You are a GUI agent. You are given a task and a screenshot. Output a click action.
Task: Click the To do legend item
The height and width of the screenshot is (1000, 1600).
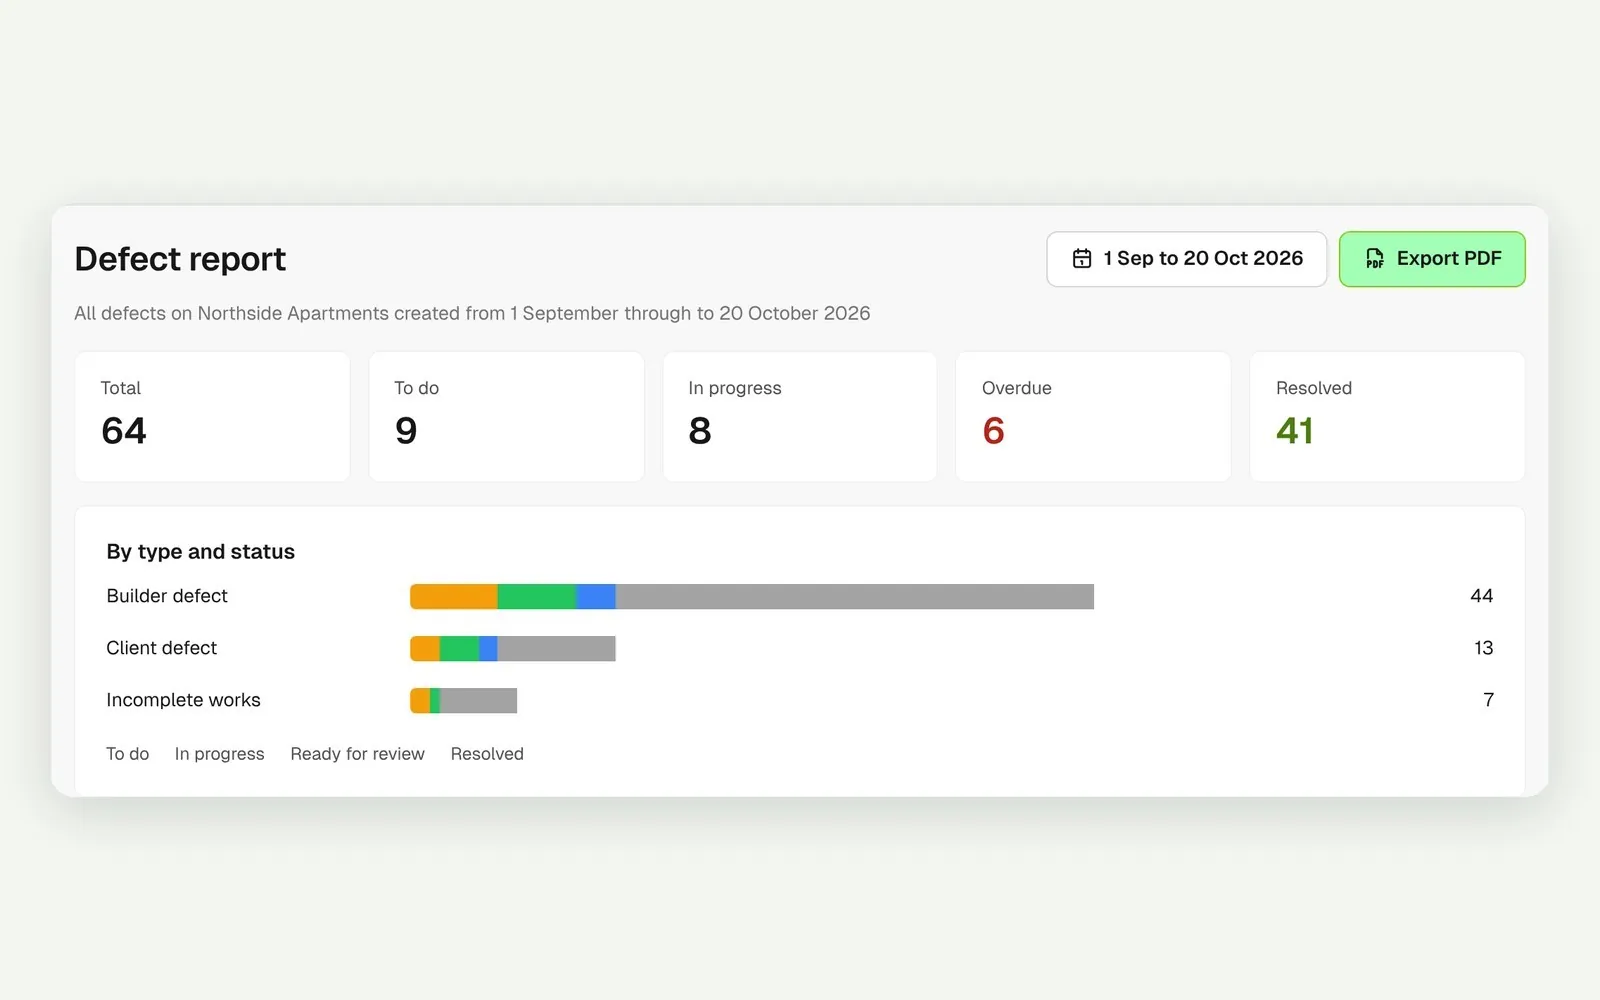[128, 754]
